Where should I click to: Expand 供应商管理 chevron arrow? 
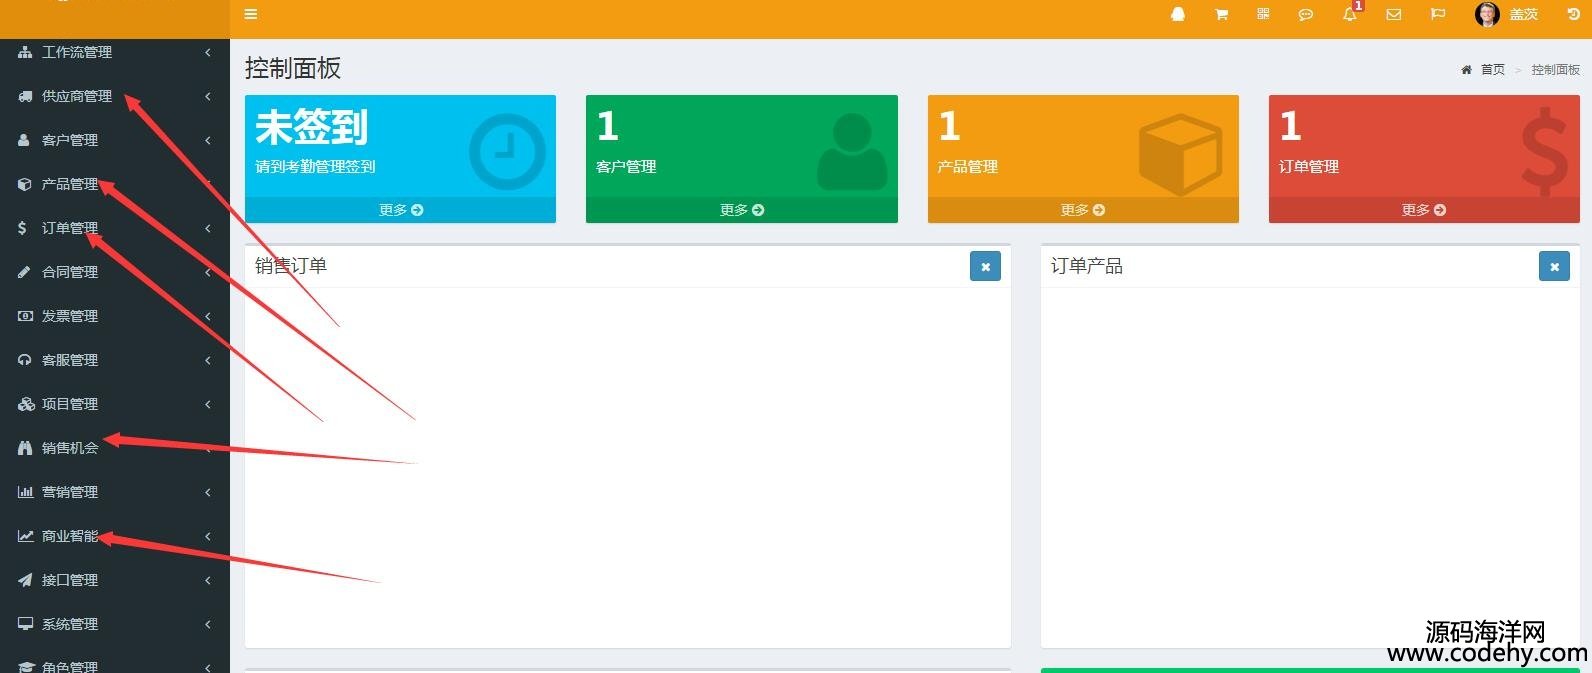click(x=208, y=96)
